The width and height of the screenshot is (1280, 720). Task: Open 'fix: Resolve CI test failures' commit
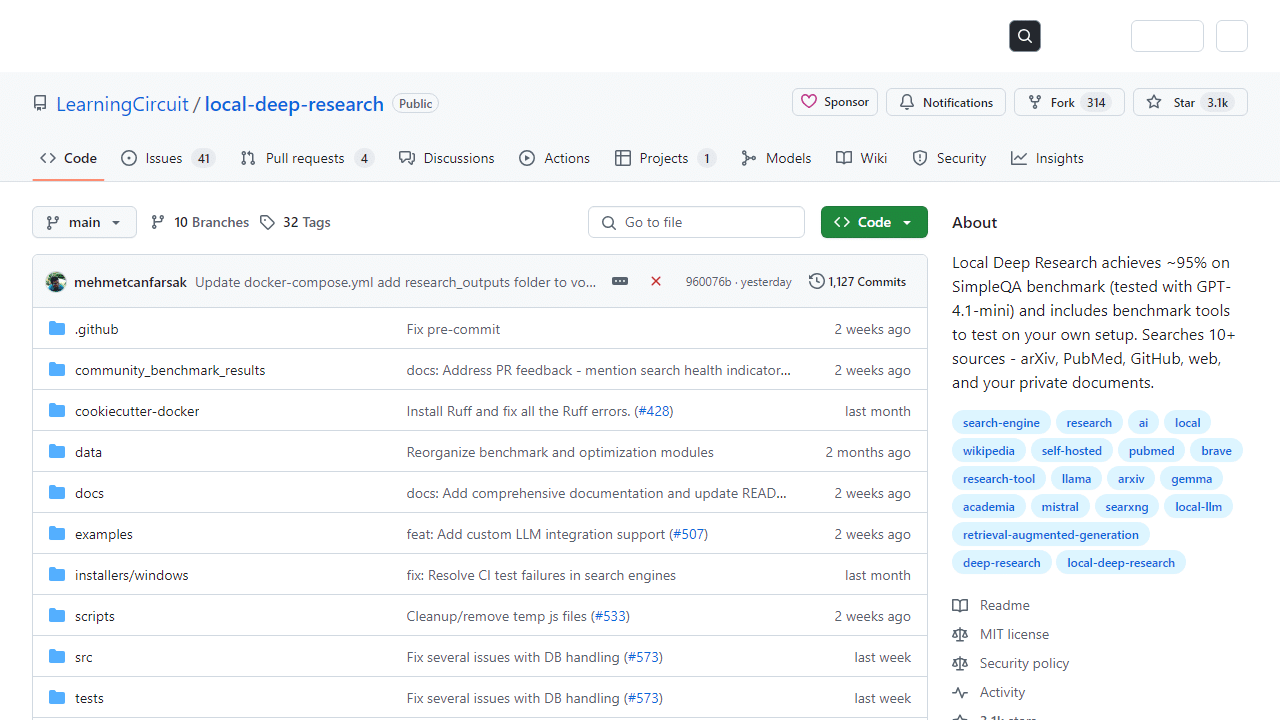coord(541,575)
